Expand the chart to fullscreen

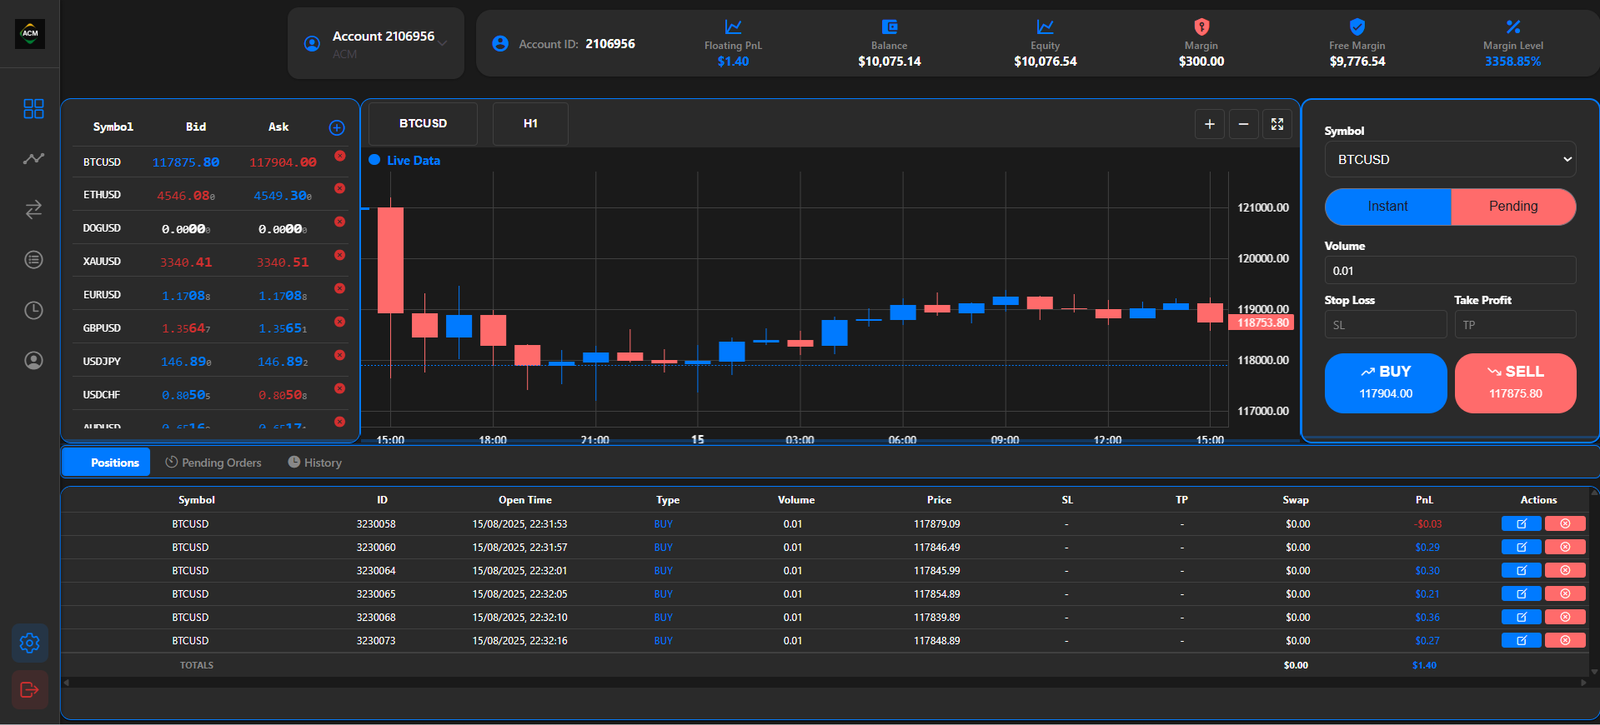(1277, 124)
